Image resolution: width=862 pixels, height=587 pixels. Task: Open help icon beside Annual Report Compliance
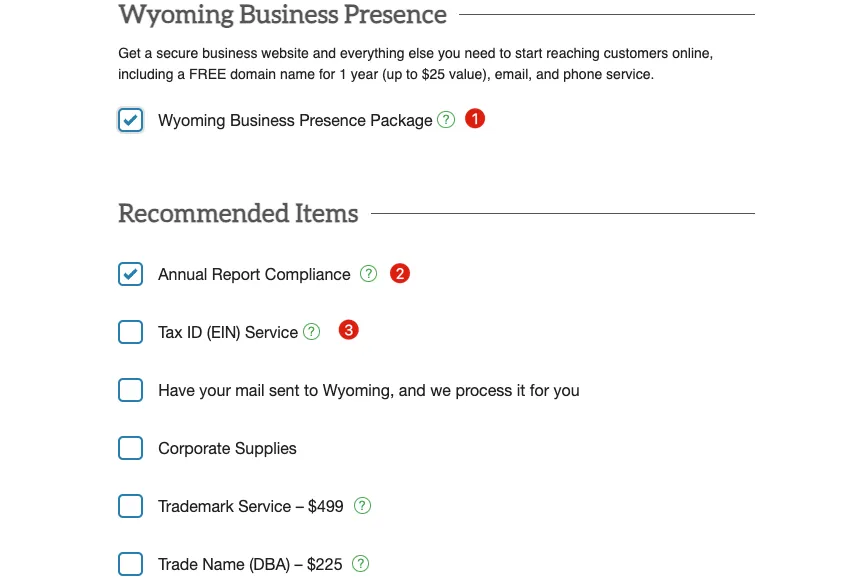click(369, 274)
